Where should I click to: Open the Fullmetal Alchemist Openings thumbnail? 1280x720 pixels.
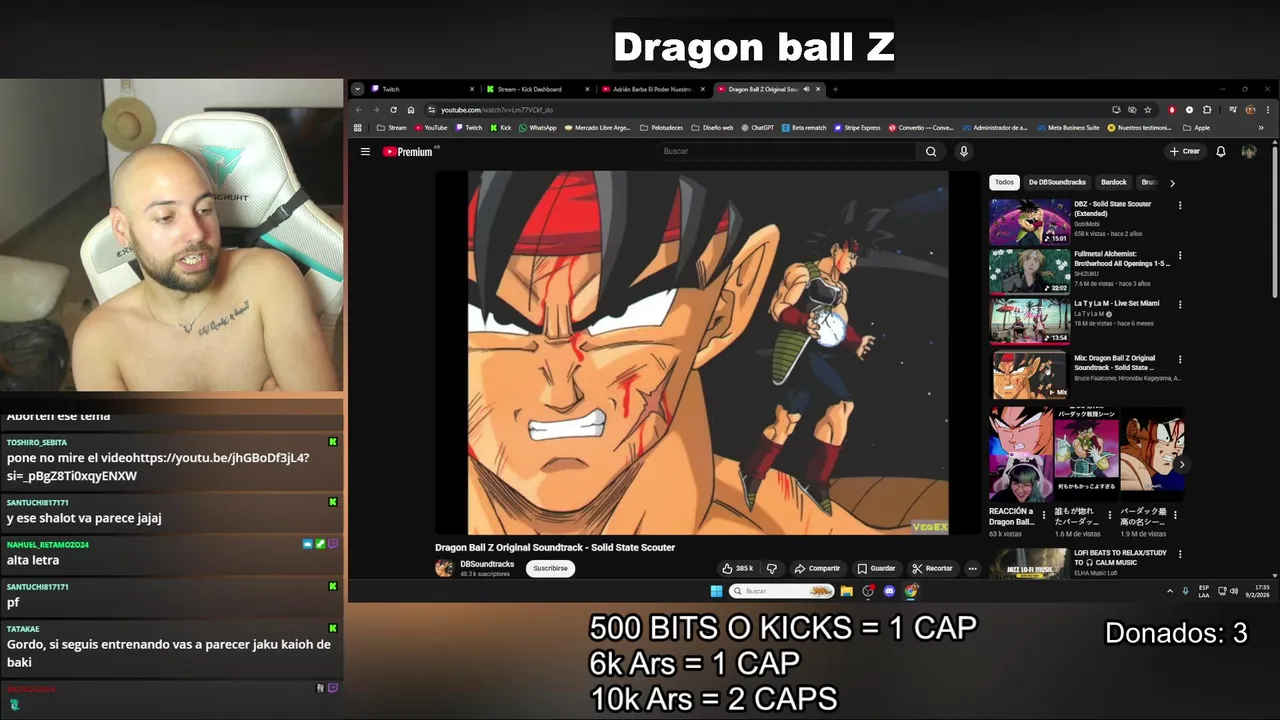coord(1030,272)
